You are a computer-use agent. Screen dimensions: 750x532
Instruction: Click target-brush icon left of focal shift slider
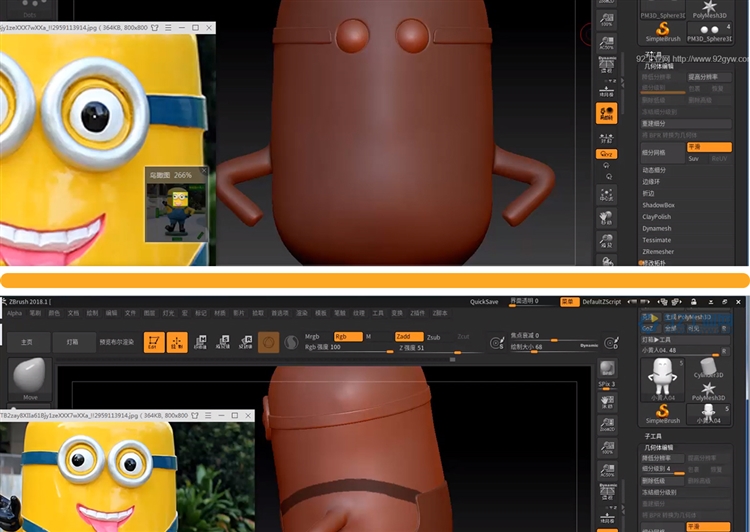point(496,343)
